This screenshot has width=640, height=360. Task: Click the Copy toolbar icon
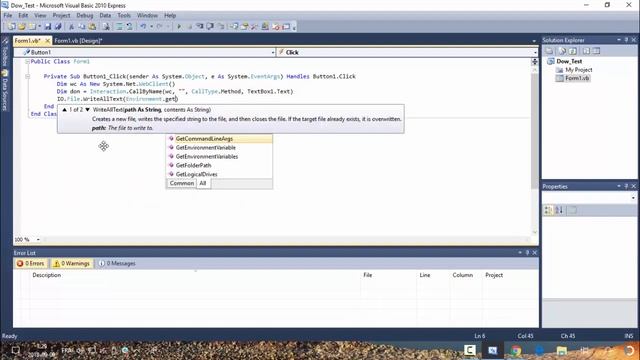click(82, 27)
